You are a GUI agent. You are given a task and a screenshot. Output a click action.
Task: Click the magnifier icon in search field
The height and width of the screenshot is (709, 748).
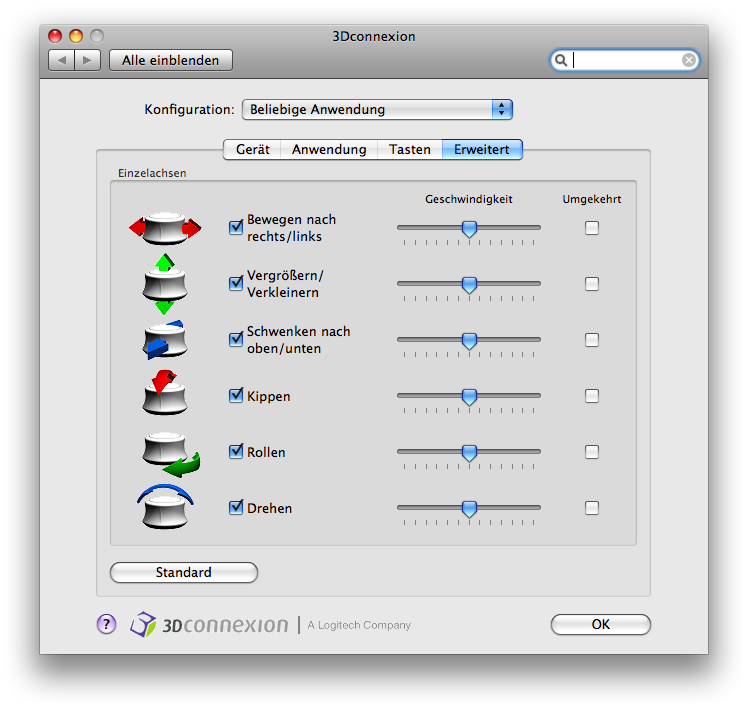[x=561, y=60]
